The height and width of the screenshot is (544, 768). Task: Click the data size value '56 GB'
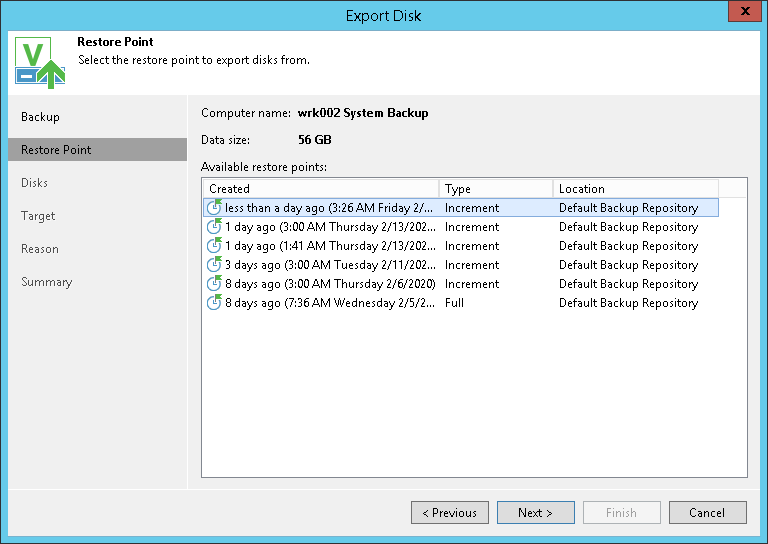[x=314, y=140]
